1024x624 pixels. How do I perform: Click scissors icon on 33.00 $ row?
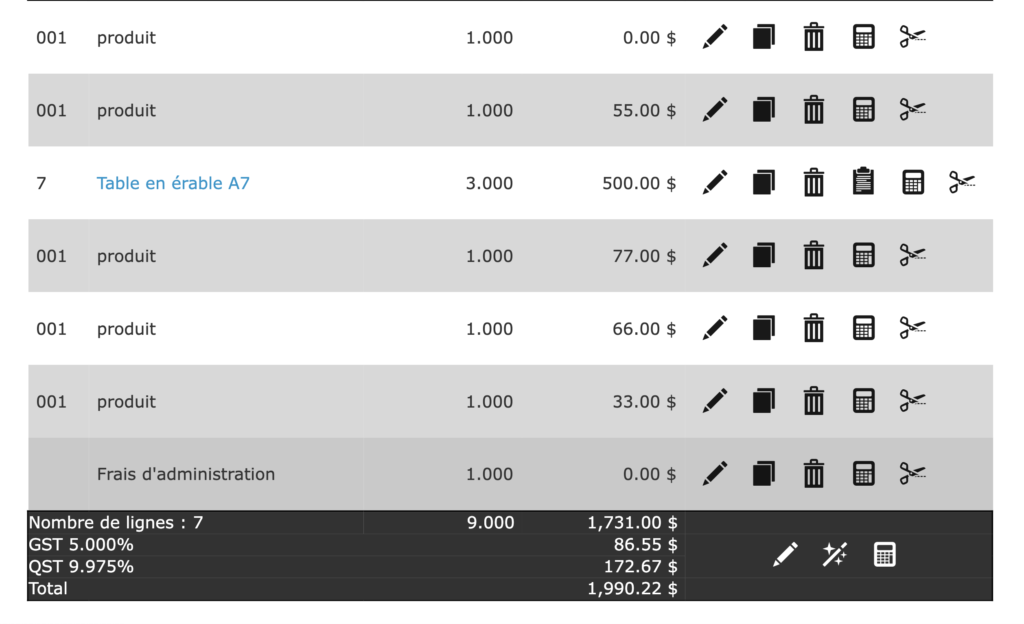pyautogui.click(x=912, y=401)
